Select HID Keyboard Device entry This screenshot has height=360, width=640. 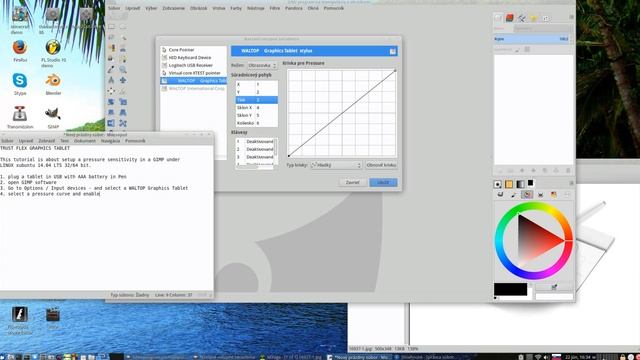point(193,58)
